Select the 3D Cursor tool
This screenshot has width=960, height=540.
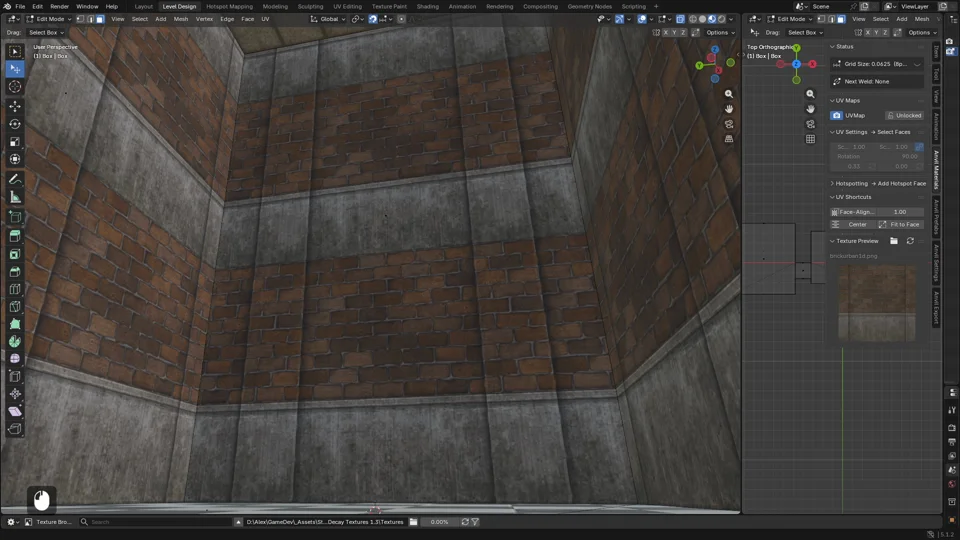(15, 86)
